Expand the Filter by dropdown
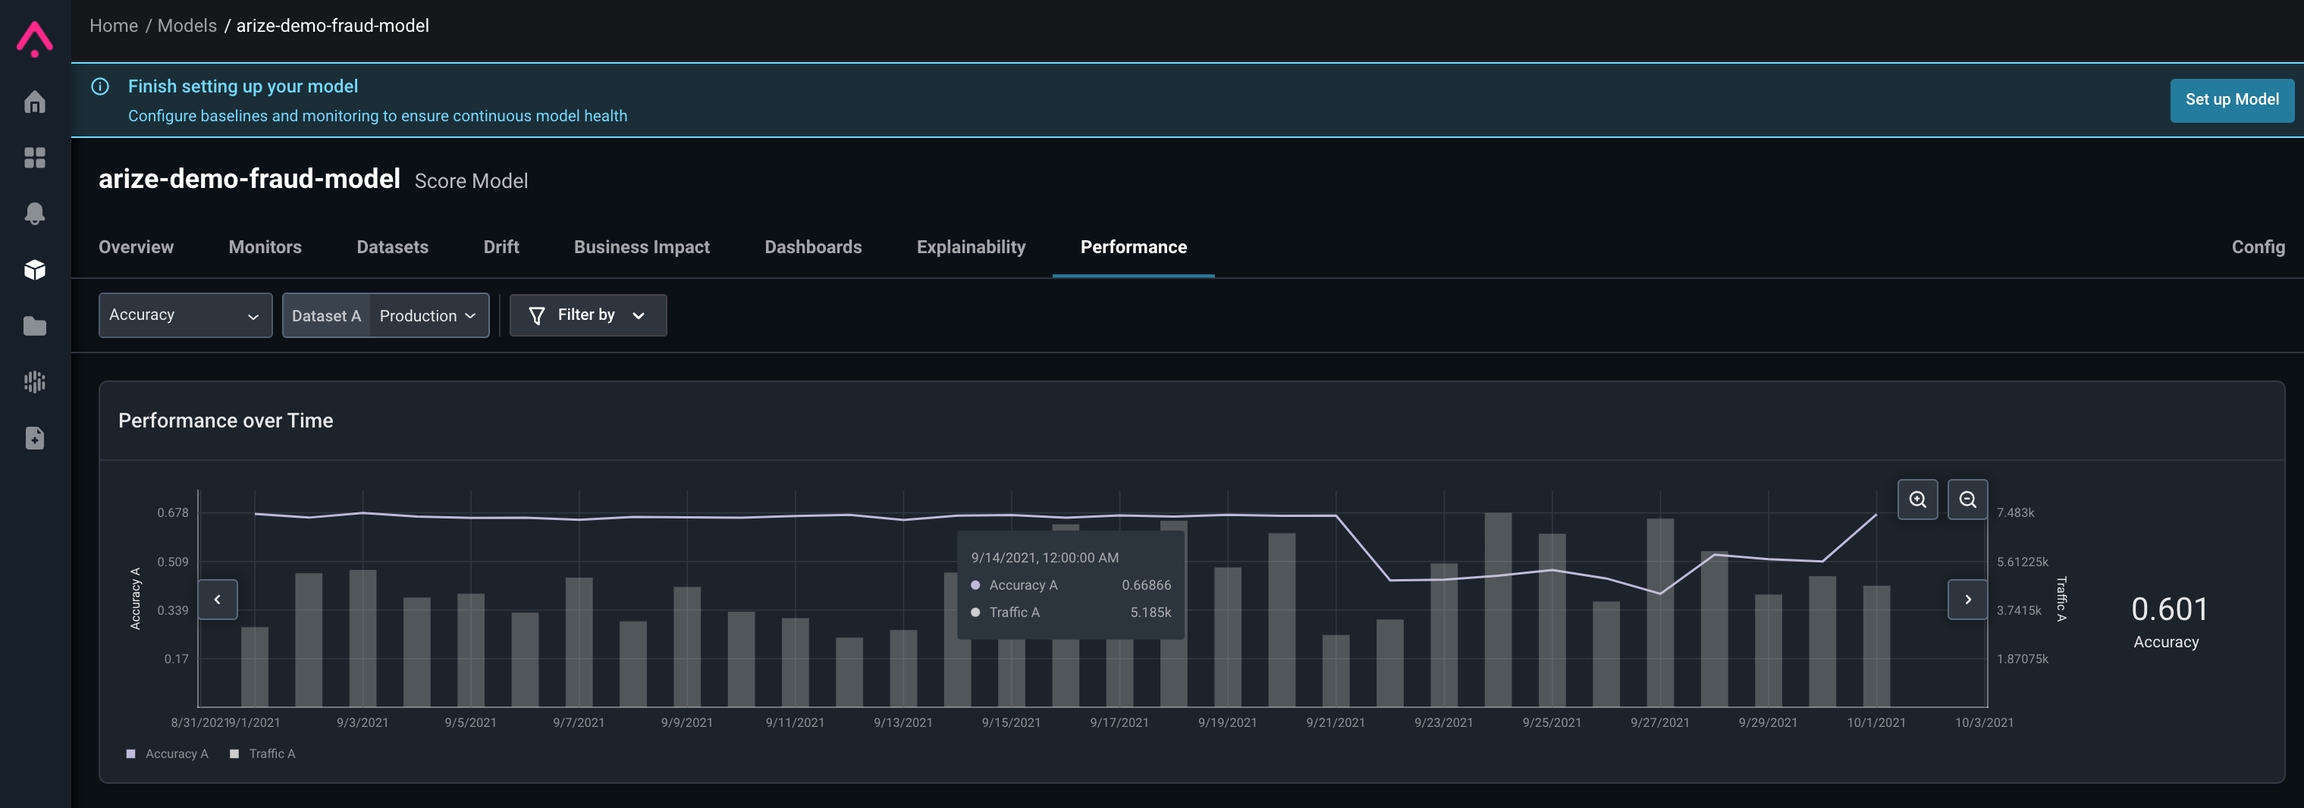This screenshot has height=808, width=2304. (588, 315)
